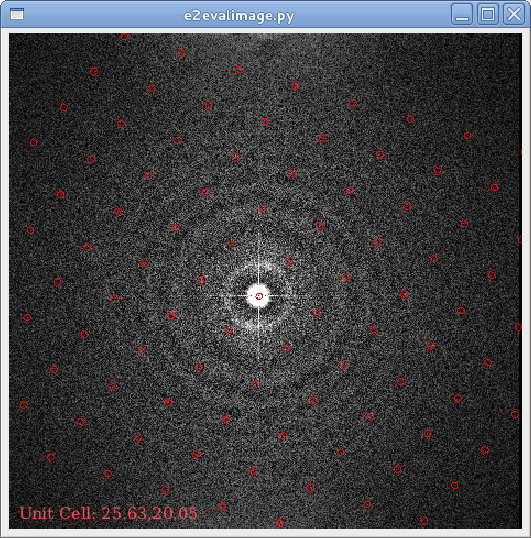Select the closest red circle lower-left of center spot
Viewport: 531px width, 538px height.
(x=229, y=331)
